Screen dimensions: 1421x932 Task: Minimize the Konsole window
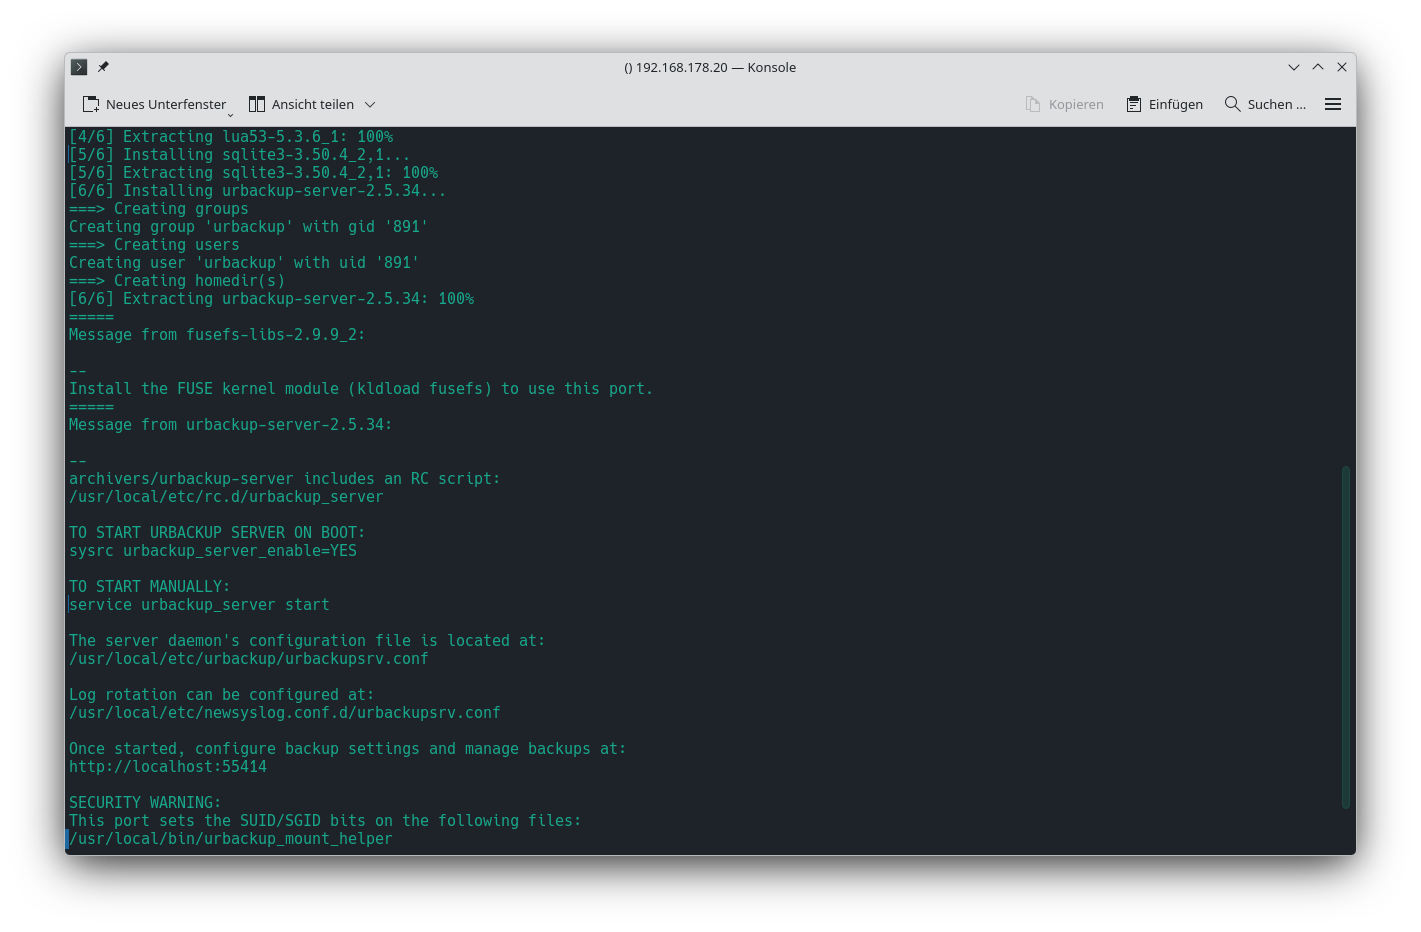(x=1294, y=67)
